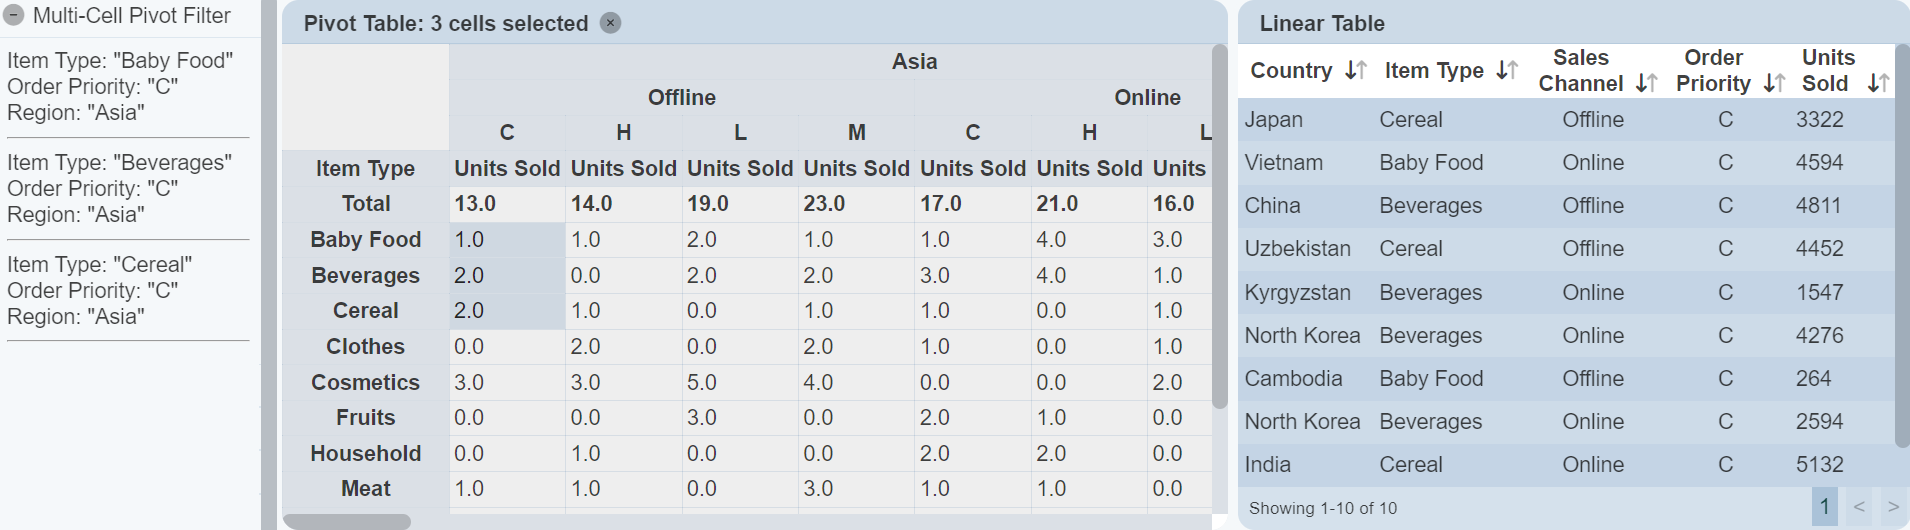
Task: Click the pivot table vertical scrollbar
Action: (1219, 225)
